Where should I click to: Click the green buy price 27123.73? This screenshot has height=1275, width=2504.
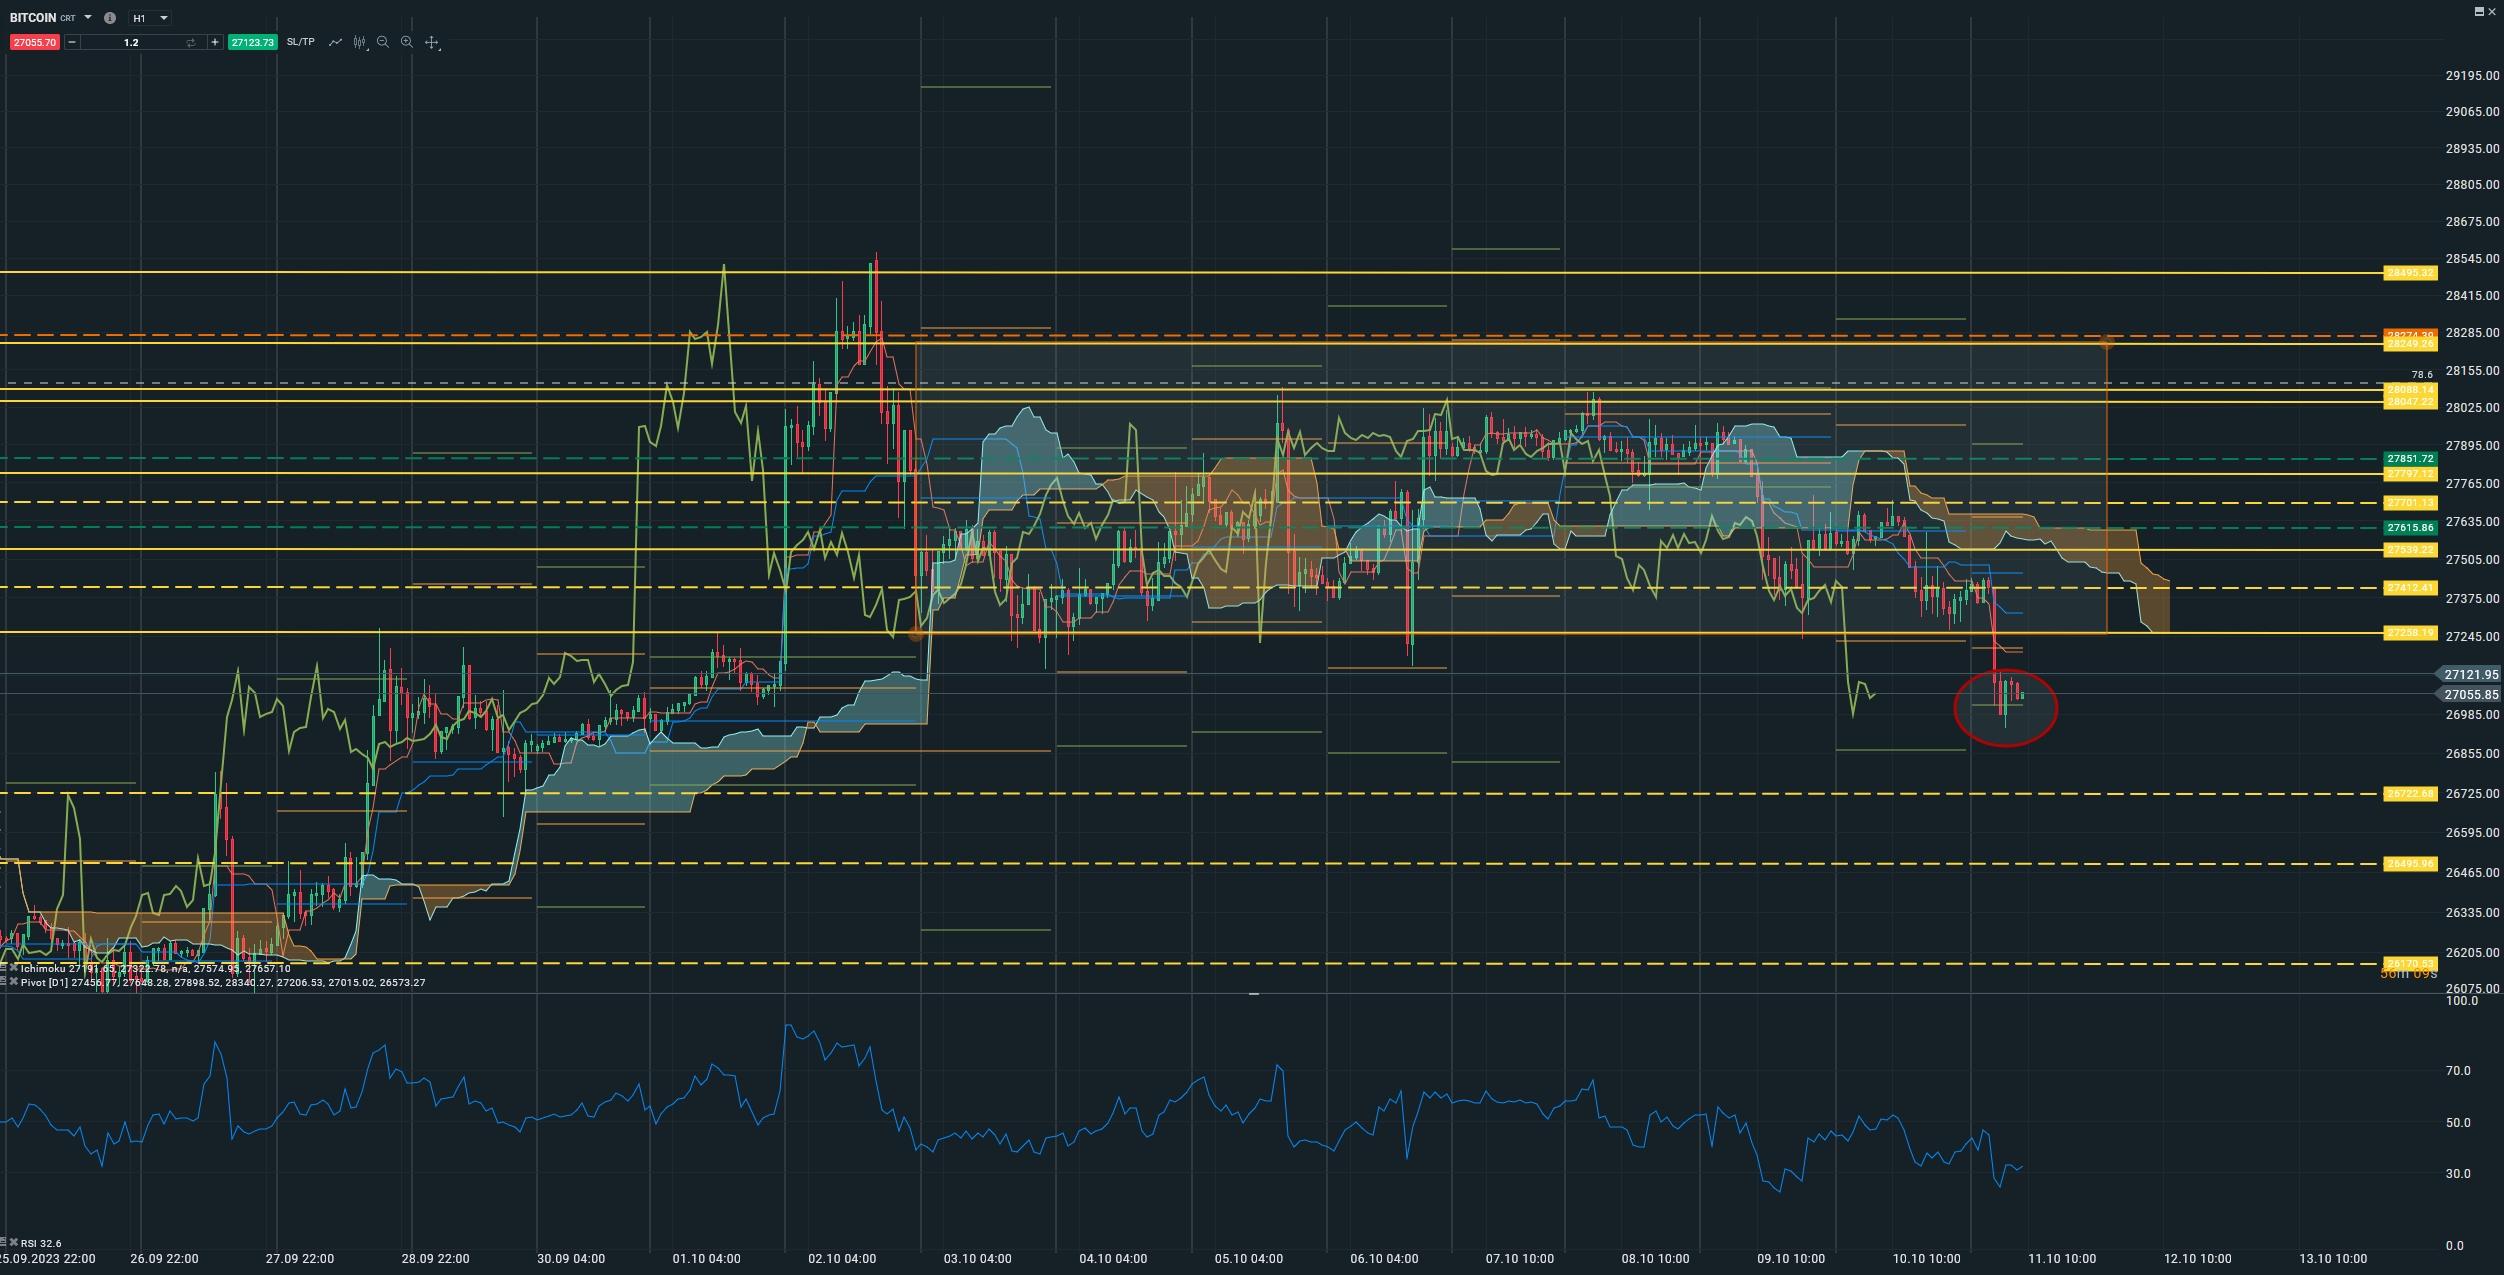pos(252,42)
